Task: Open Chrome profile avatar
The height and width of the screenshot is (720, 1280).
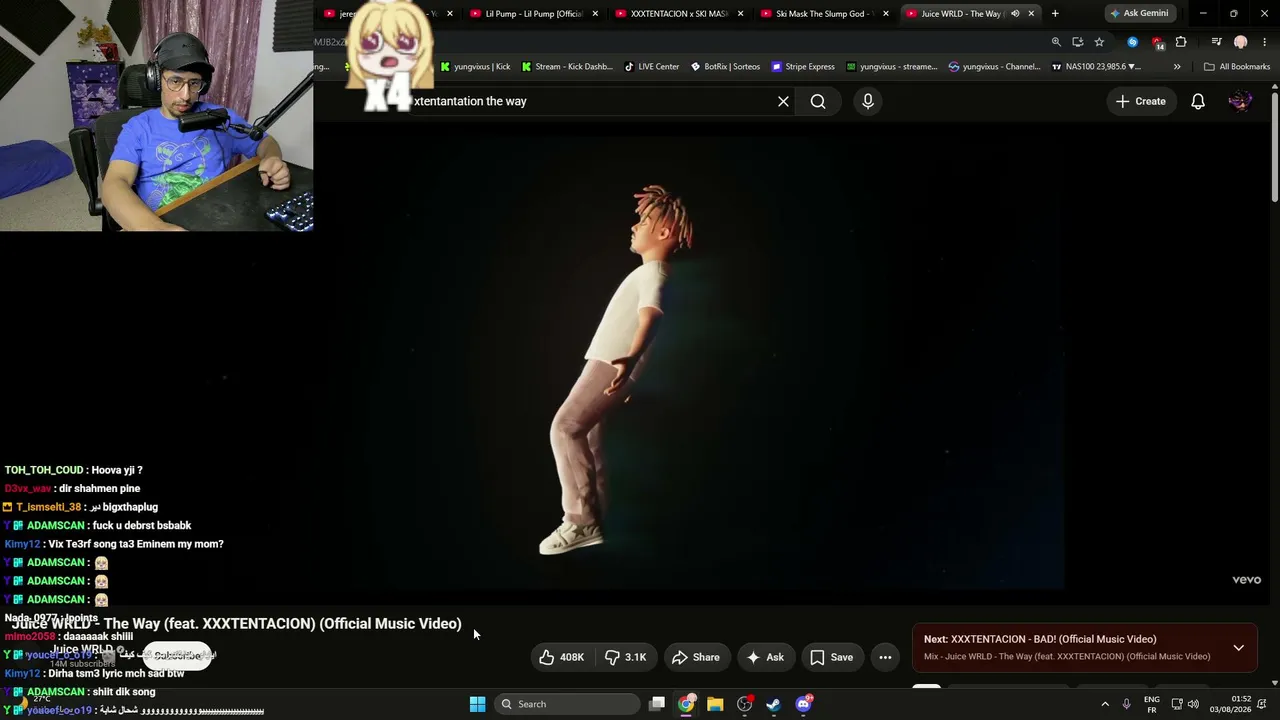Action: coord(1241,42)
